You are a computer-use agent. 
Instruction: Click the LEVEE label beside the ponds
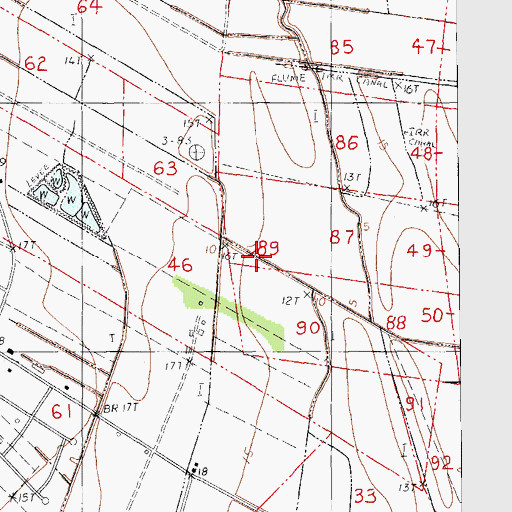tap(38, 176)
